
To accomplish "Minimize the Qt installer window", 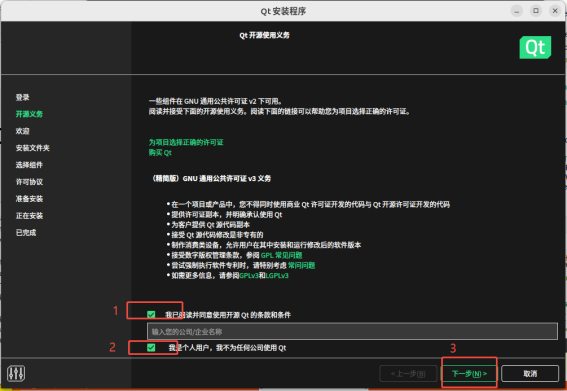I will click(516, 11).
